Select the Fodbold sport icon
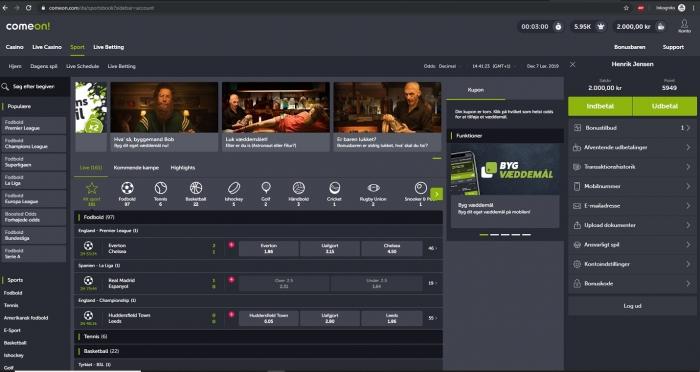The width and height of the screenshot is (700, 372). click(127, 188)
